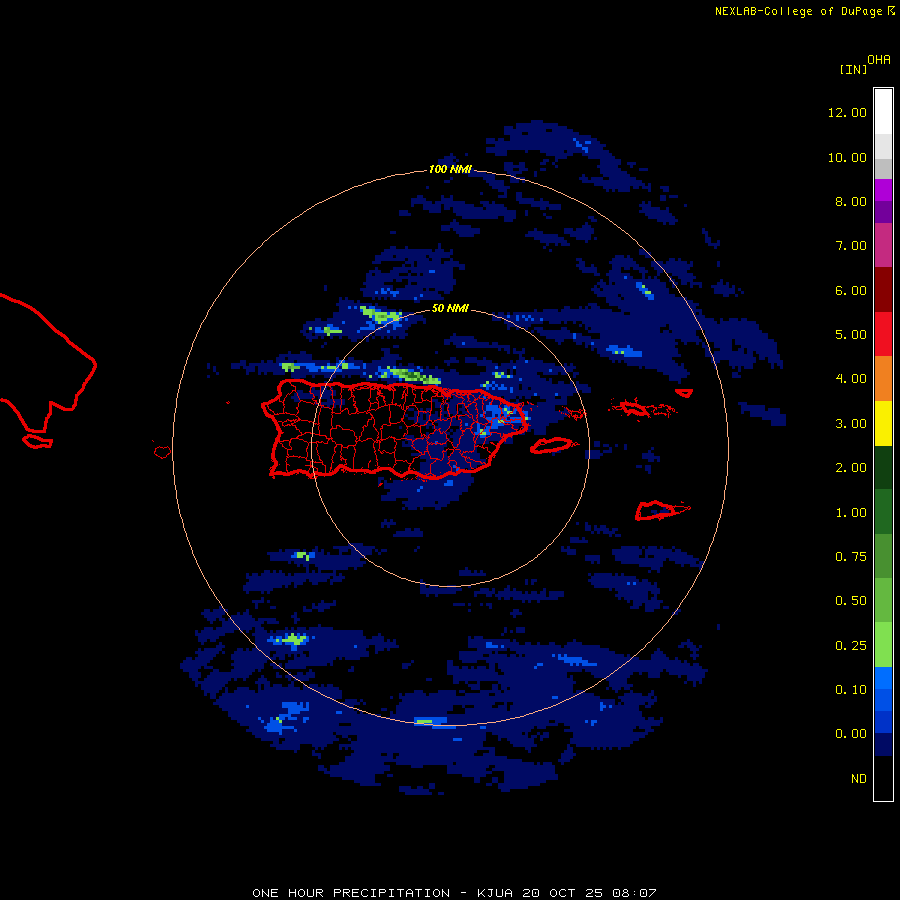Click the 2.00 legend value
Viewport: 900px width, 900px height.
(851, 468)
